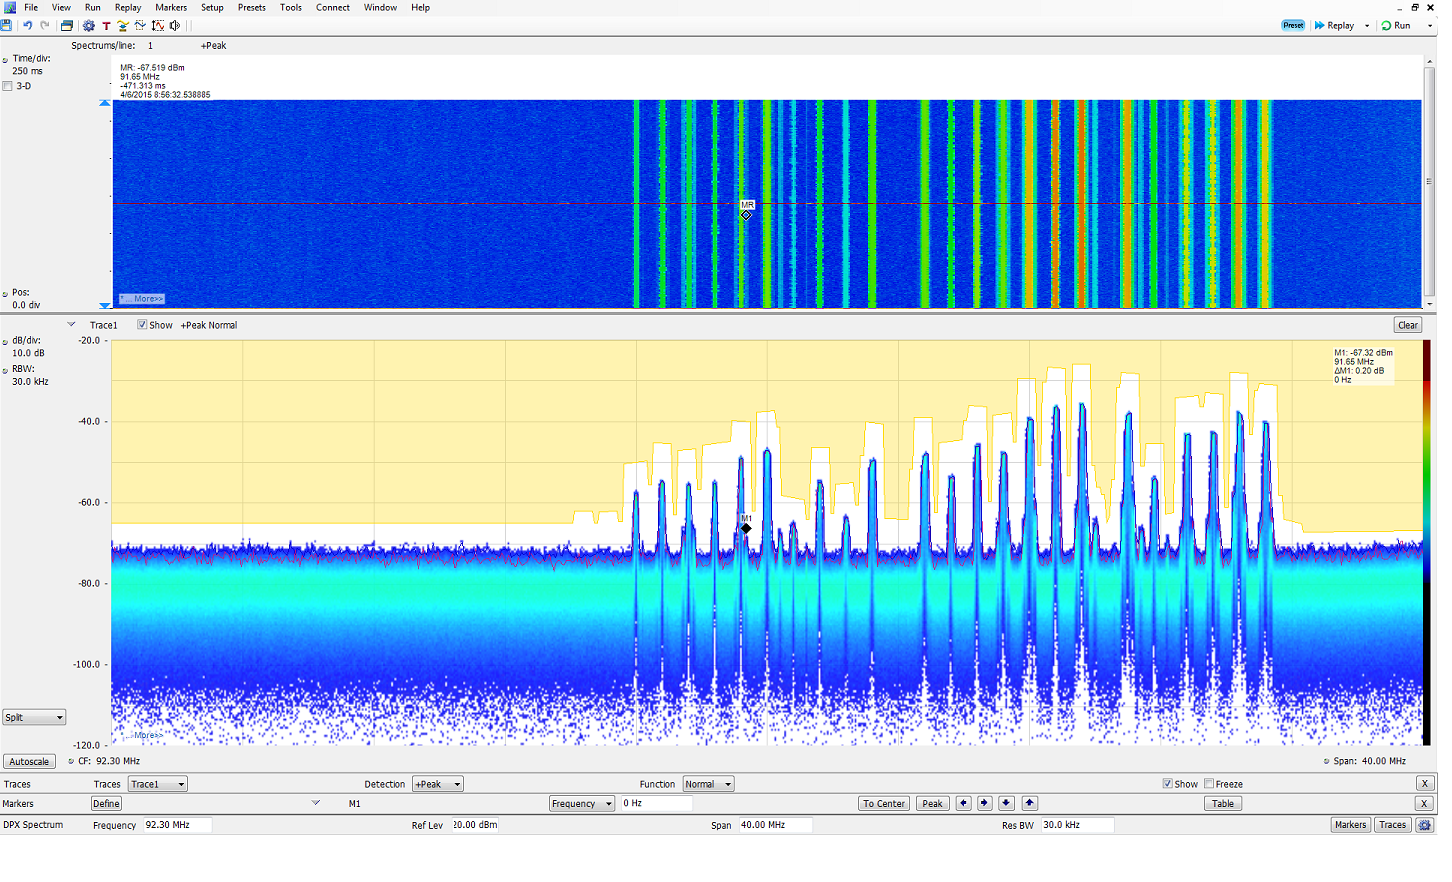The height and width of the screenshot is (882, 1452).
Task: Uncheck Show checkbox next to Trace1 header
Action: tap(142, 325)
